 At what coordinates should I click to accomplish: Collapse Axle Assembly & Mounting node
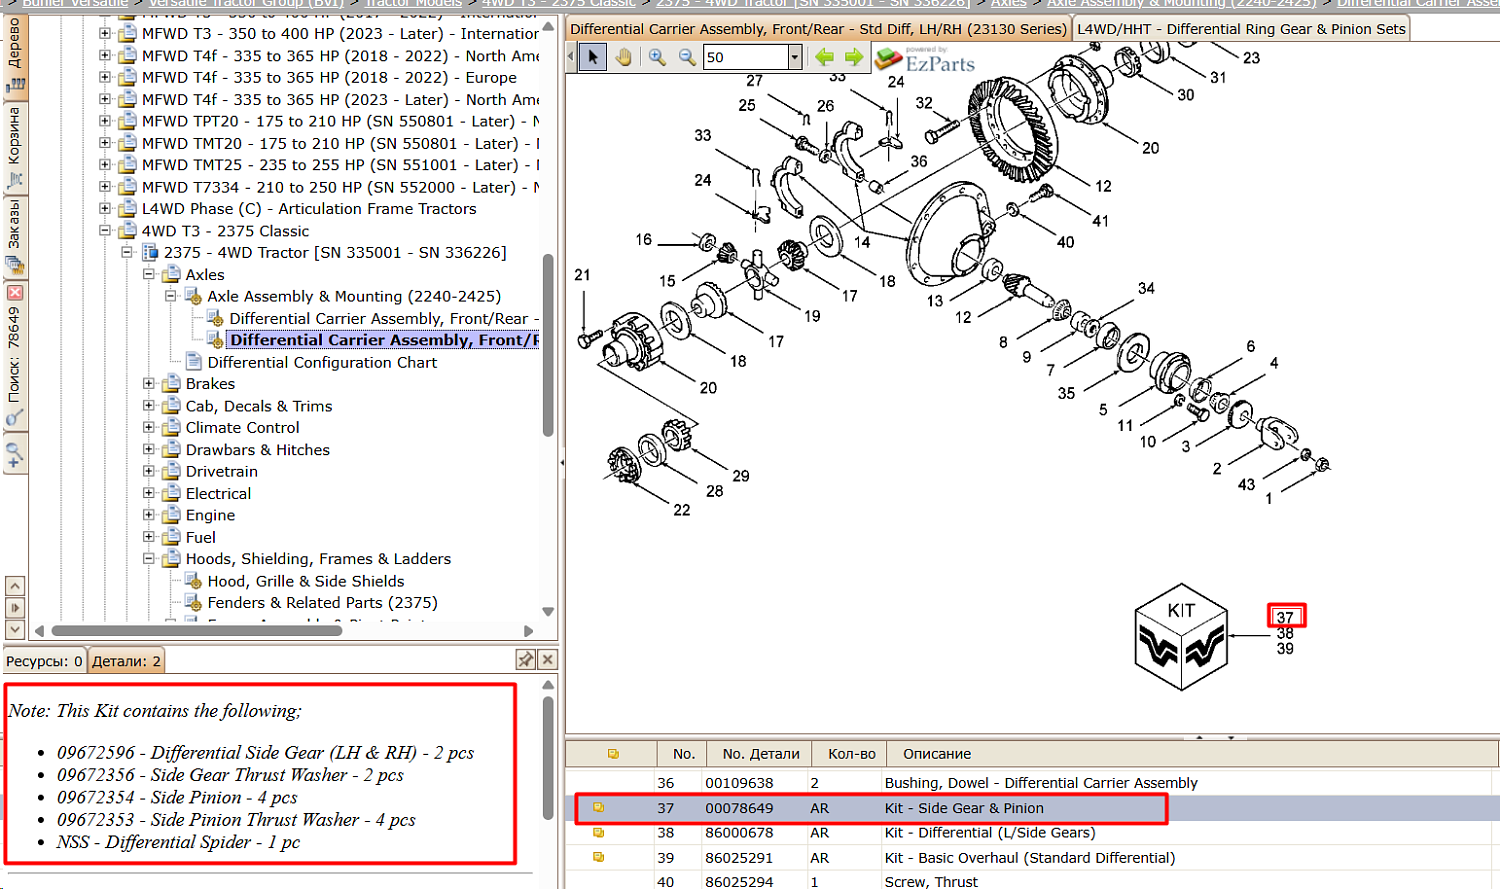[171, 297]
